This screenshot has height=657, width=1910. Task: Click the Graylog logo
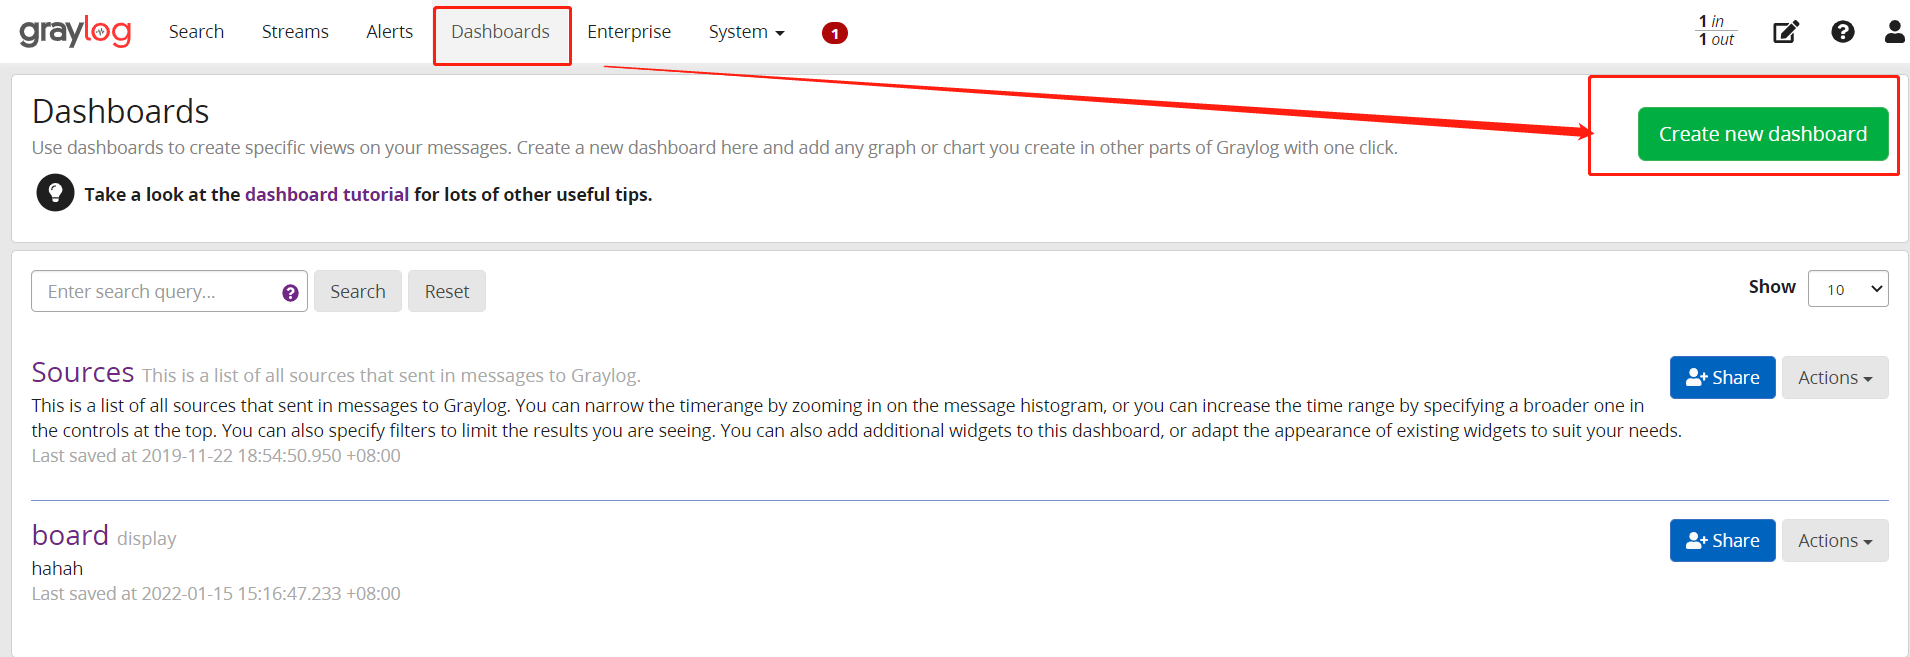(75, 32)
